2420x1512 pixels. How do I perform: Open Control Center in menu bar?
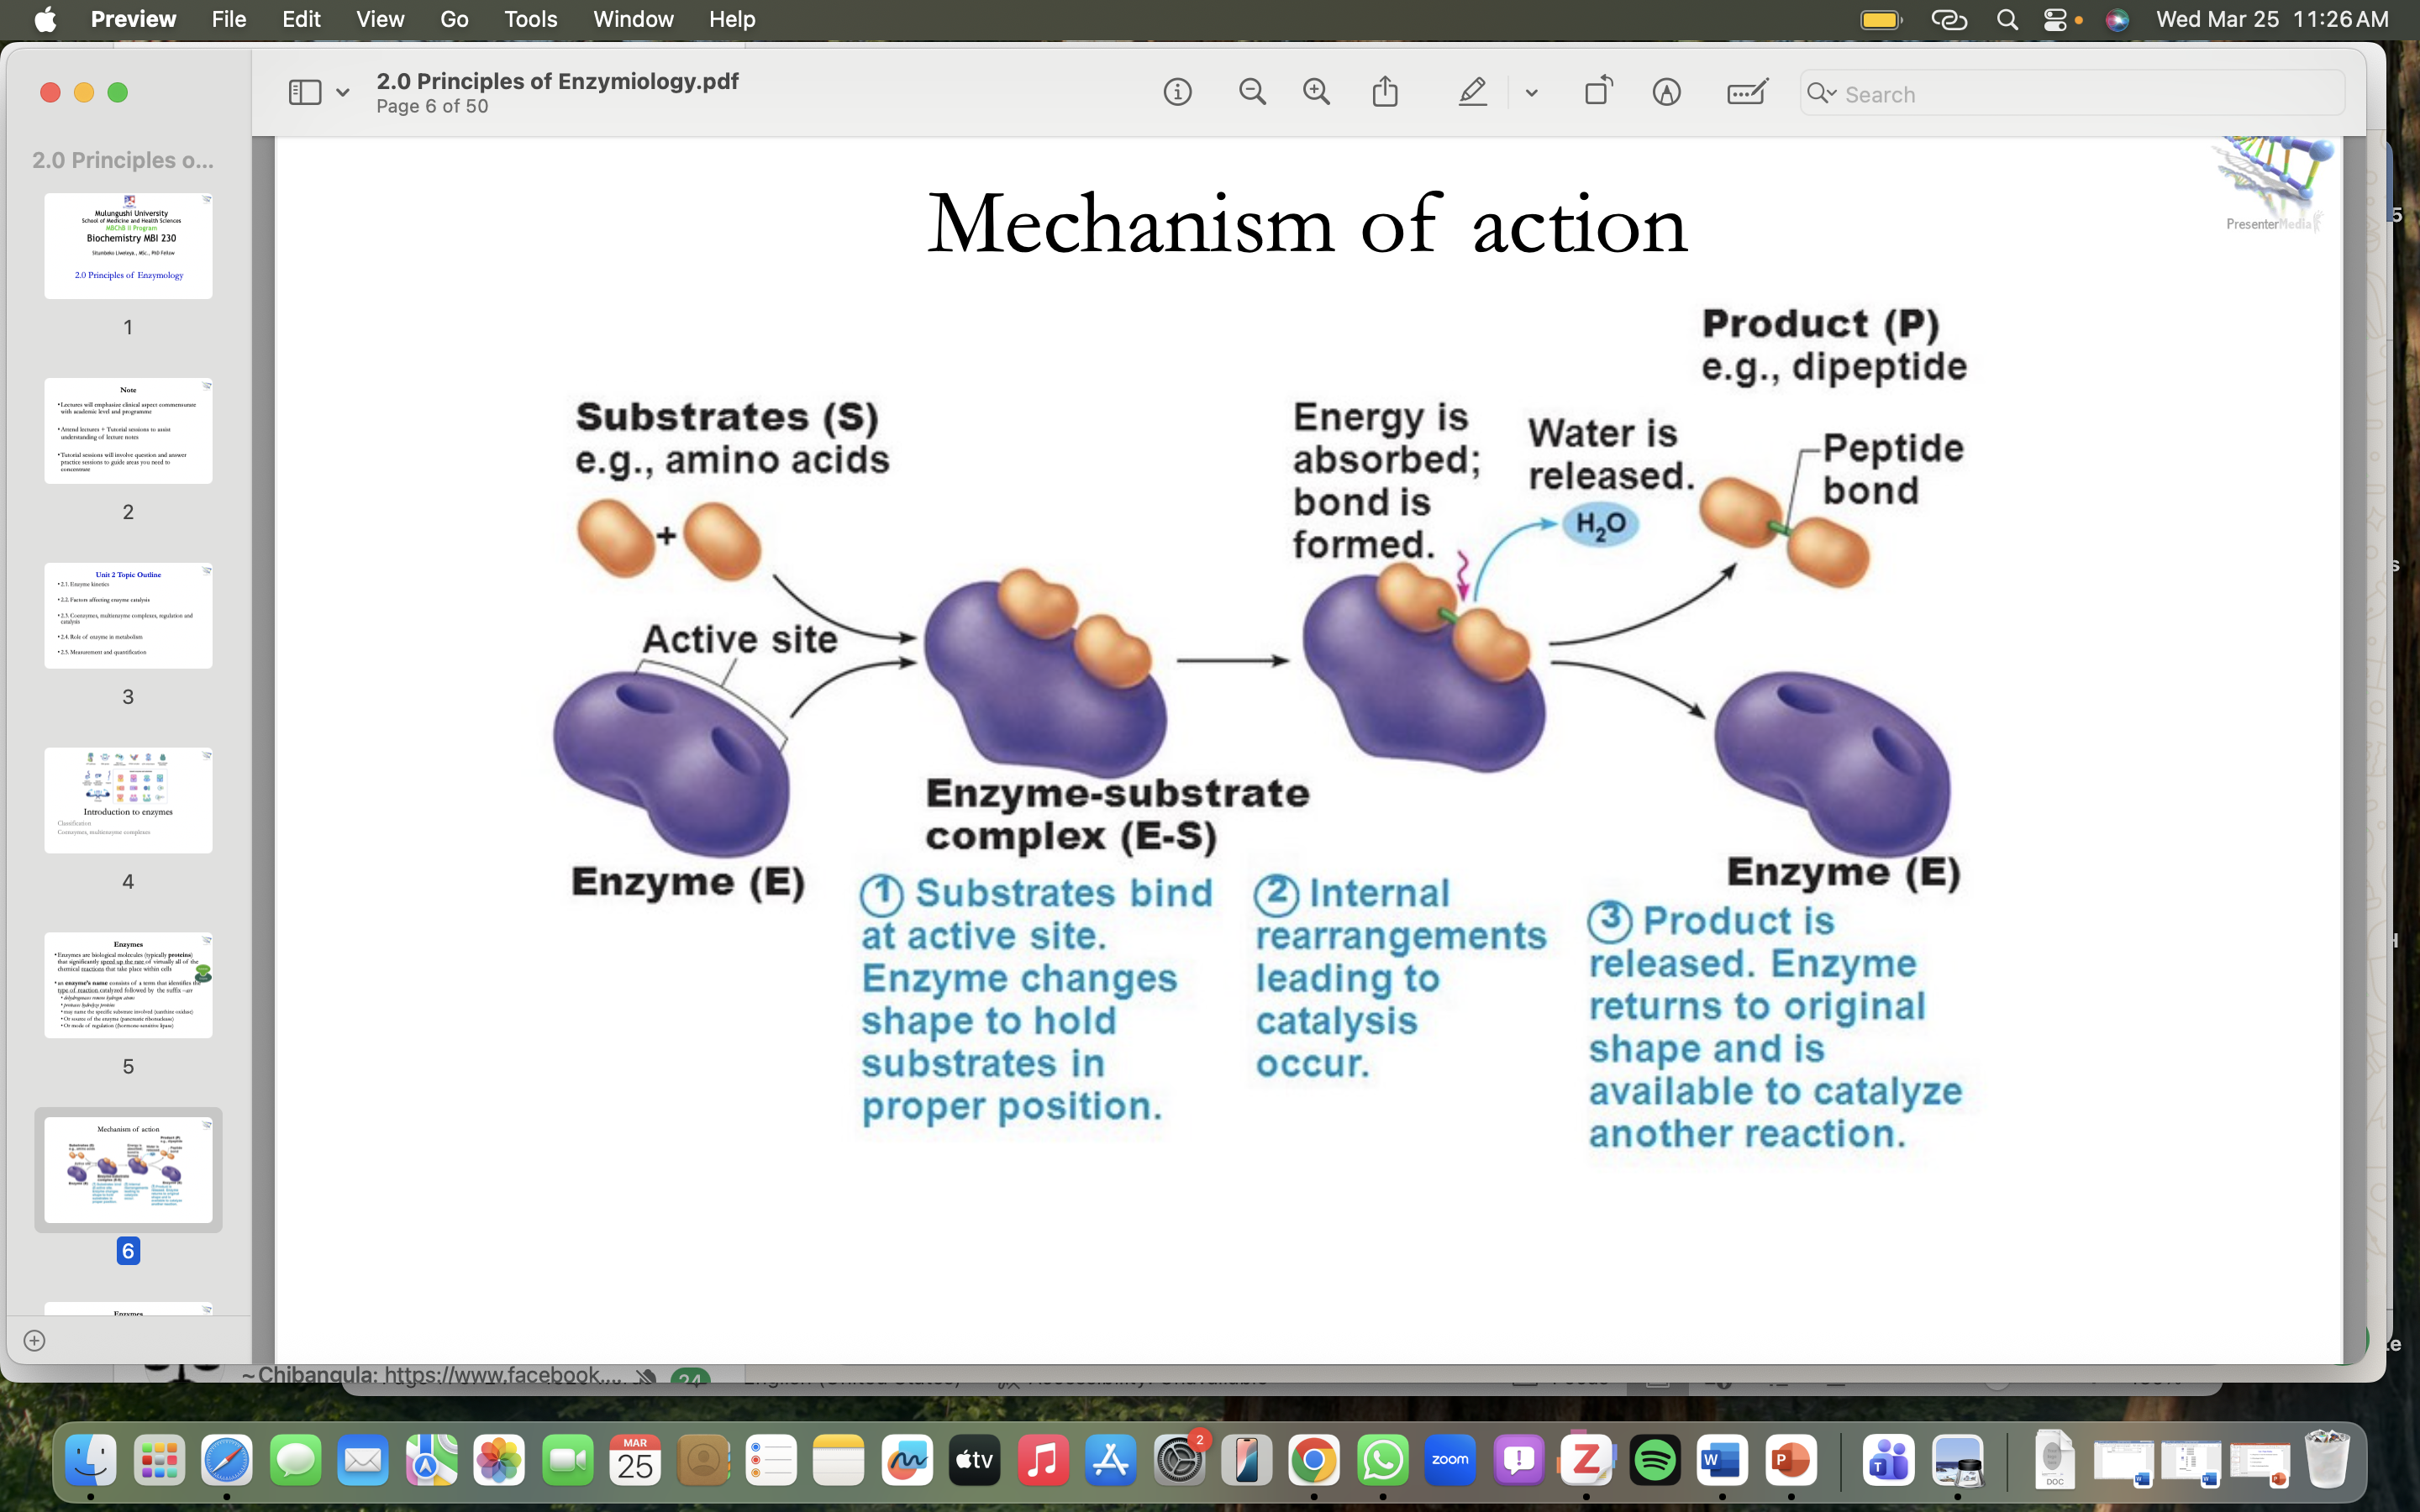2054,19
